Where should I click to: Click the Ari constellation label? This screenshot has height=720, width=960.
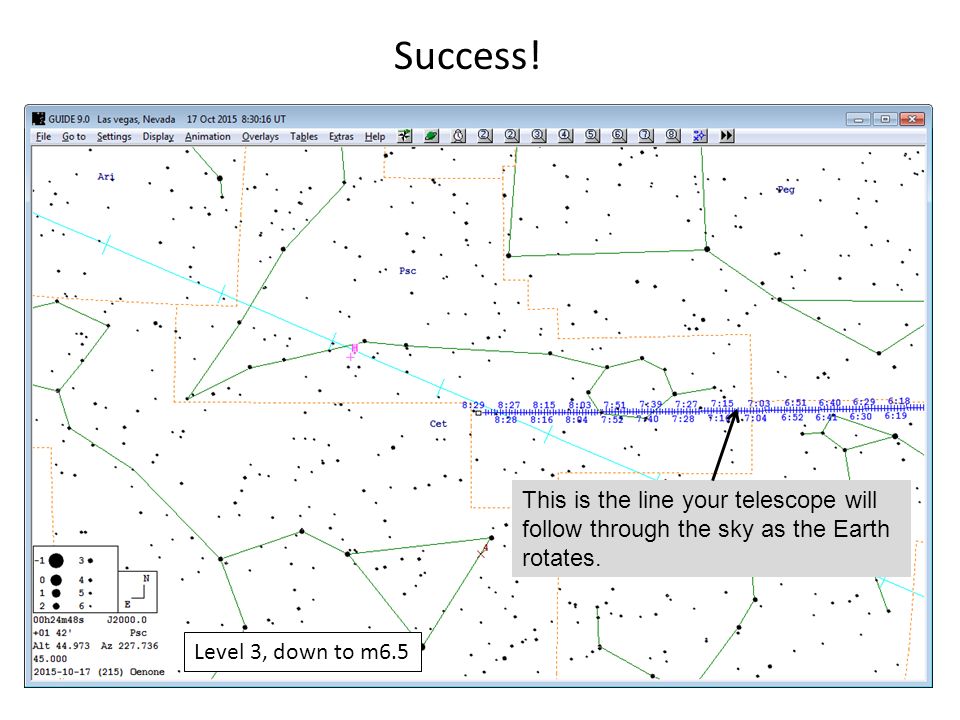click(x=106, y=176)
